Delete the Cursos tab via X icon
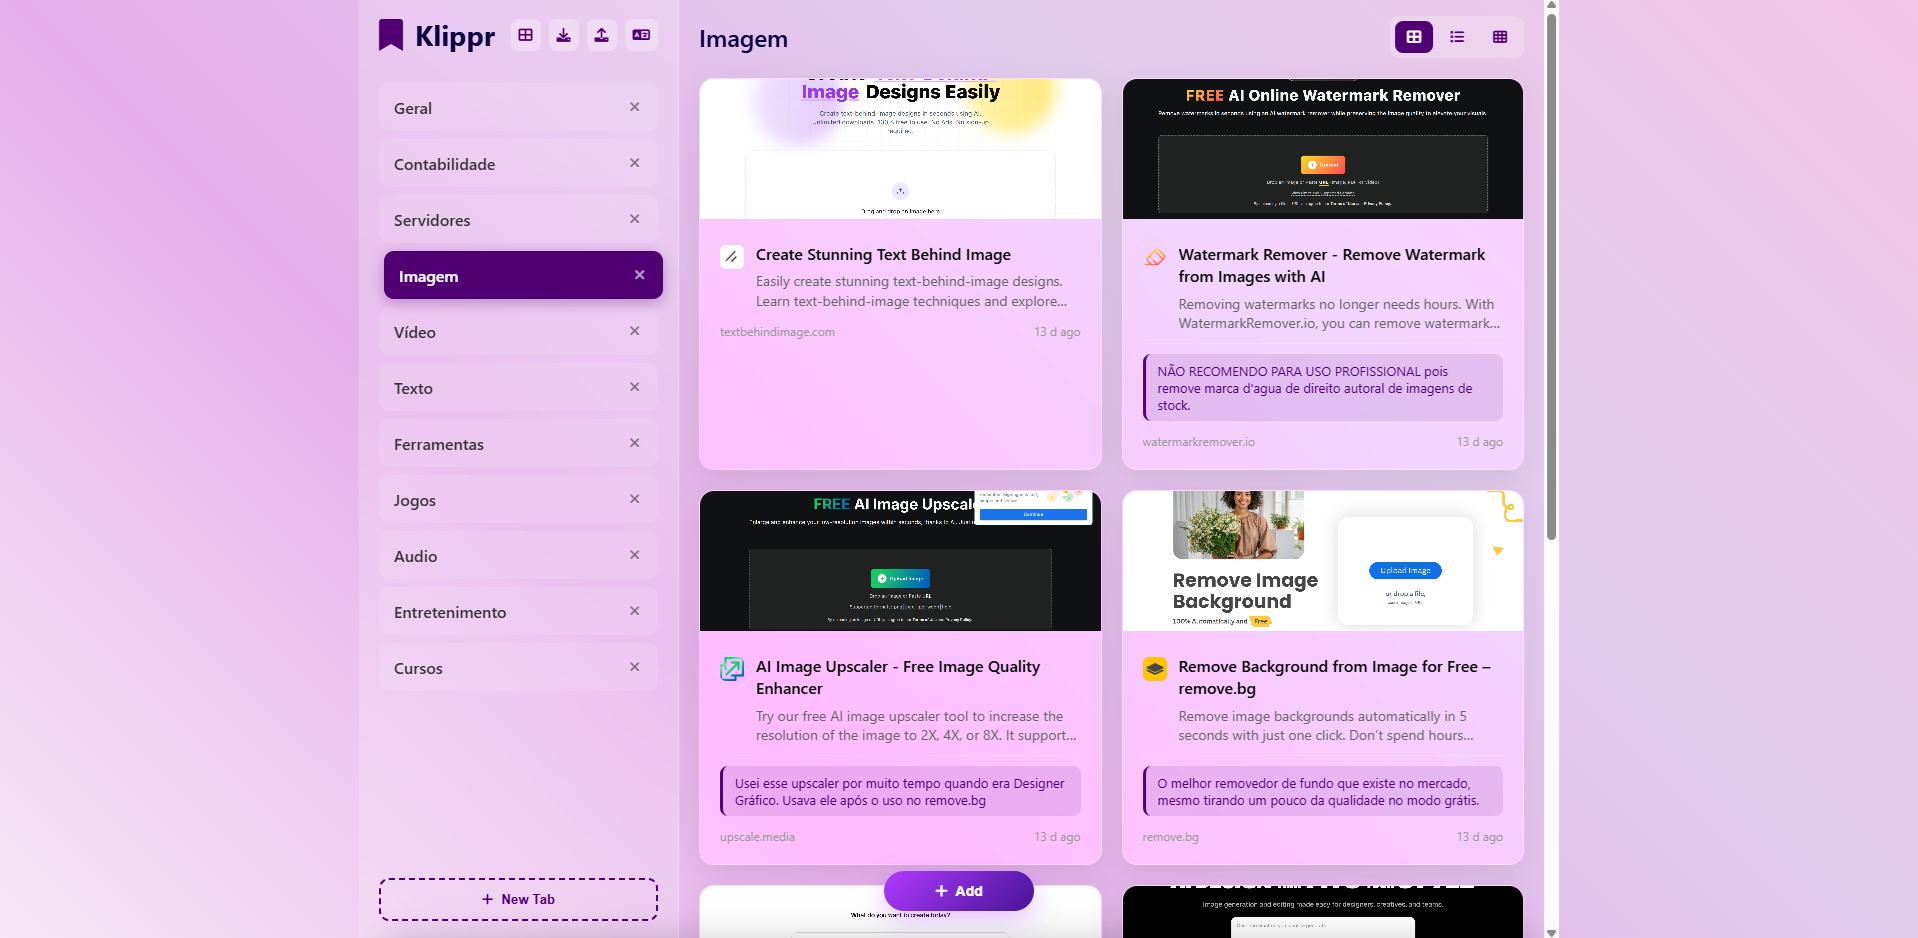1918x938 pixels. [x=634, y=667]
